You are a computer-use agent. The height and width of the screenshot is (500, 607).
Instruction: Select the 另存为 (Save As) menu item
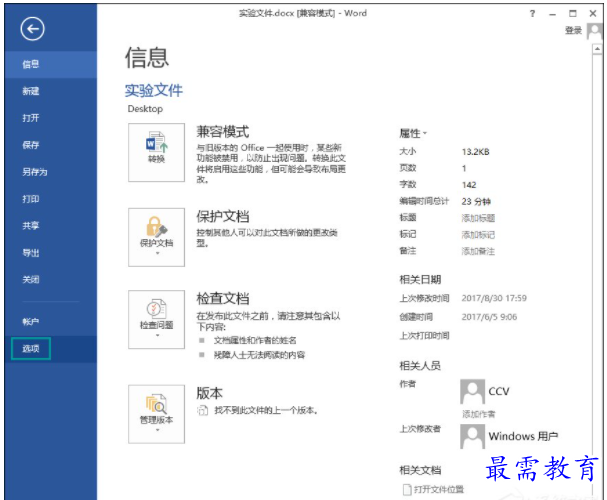[x=51, y=172]
